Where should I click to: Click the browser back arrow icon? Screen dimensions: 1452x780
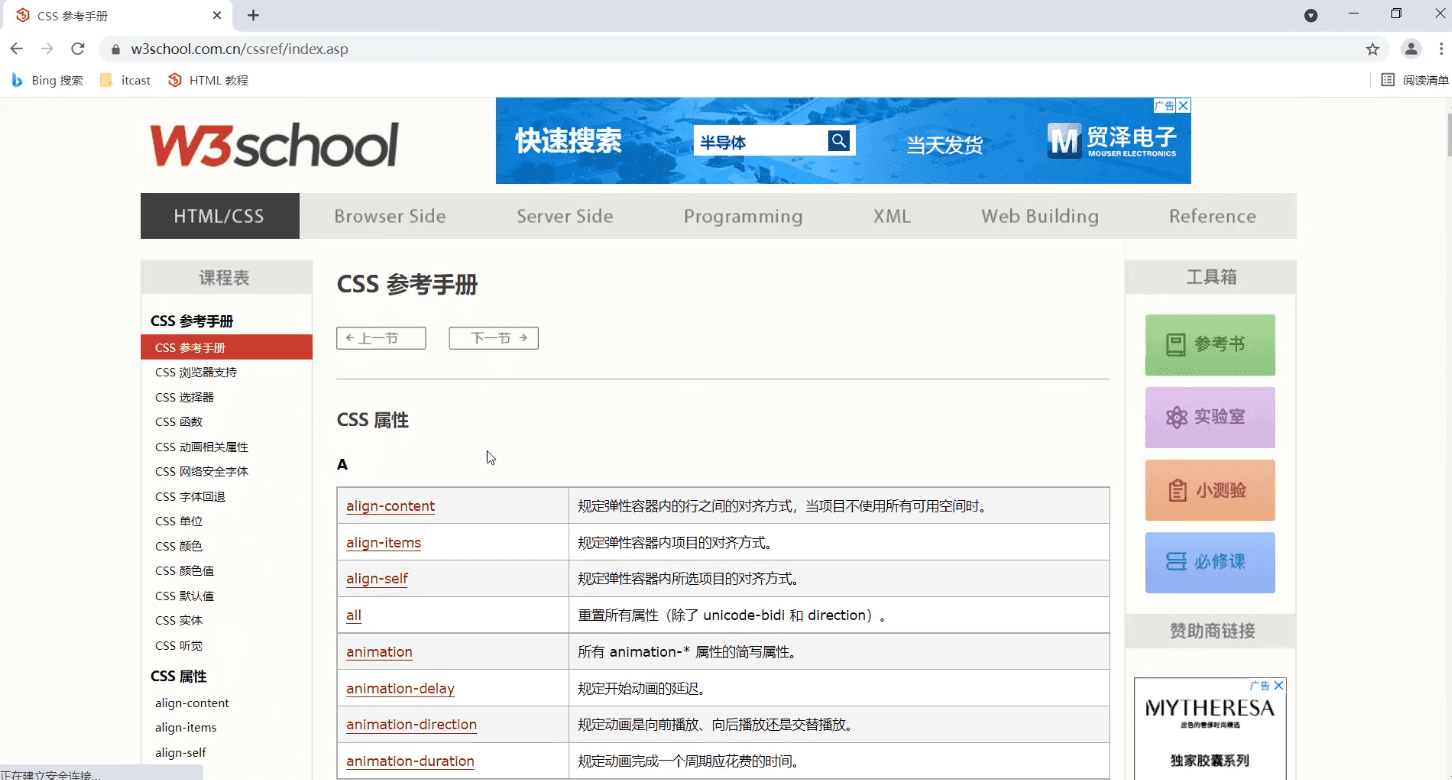[x=16, y=49]
